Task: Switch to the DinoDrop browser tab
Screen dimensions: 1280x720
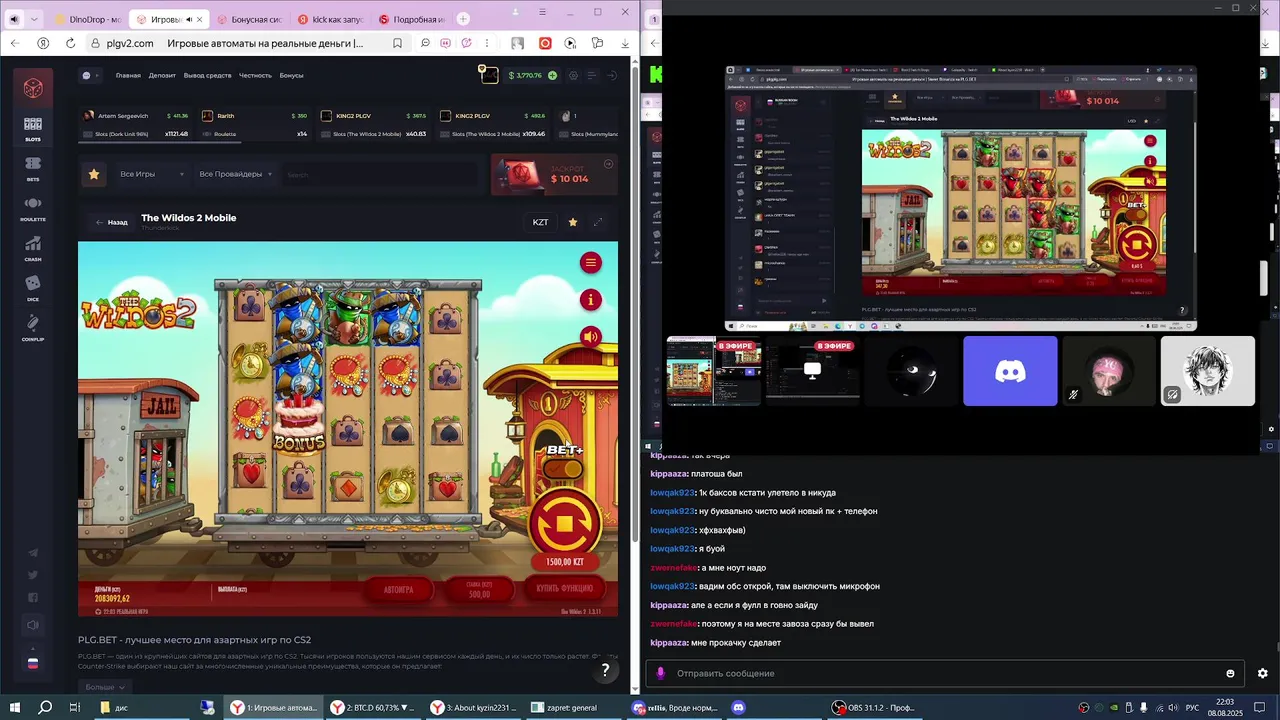Action: click(x=88, y=19)
